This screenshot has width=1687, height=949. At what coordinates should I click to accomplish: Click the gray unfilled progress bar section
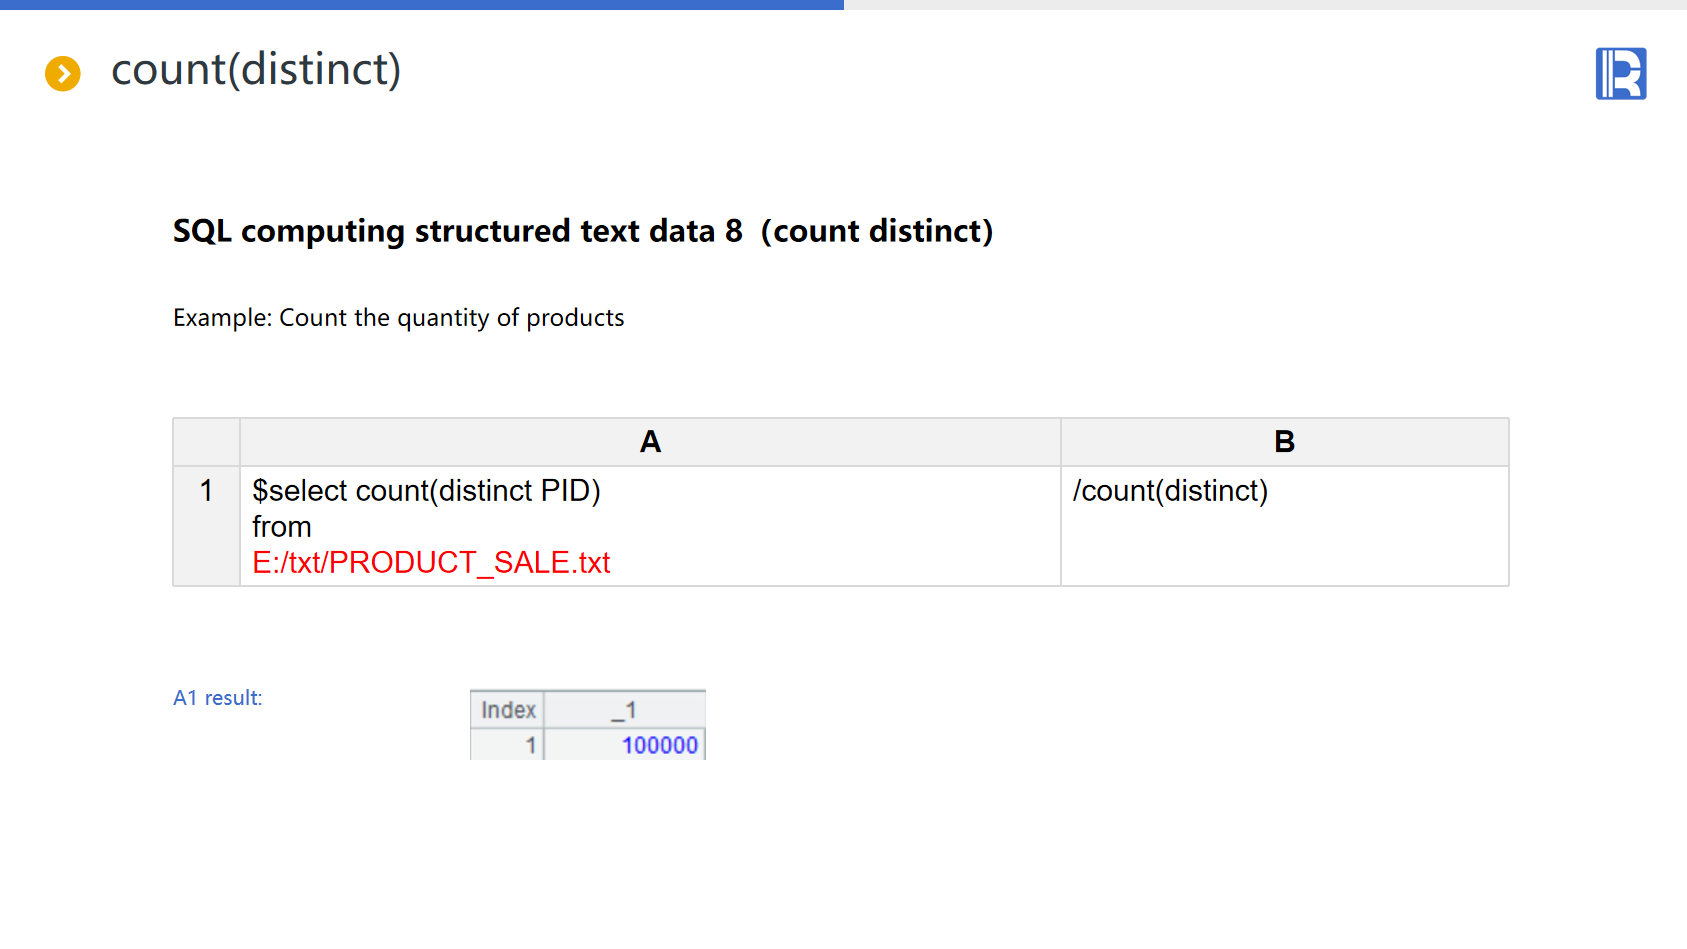(1265, 5)
